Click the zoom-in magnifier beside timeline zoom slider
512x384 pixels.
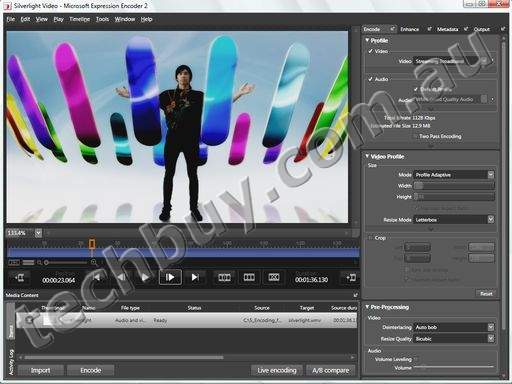[x=94, y=263]
